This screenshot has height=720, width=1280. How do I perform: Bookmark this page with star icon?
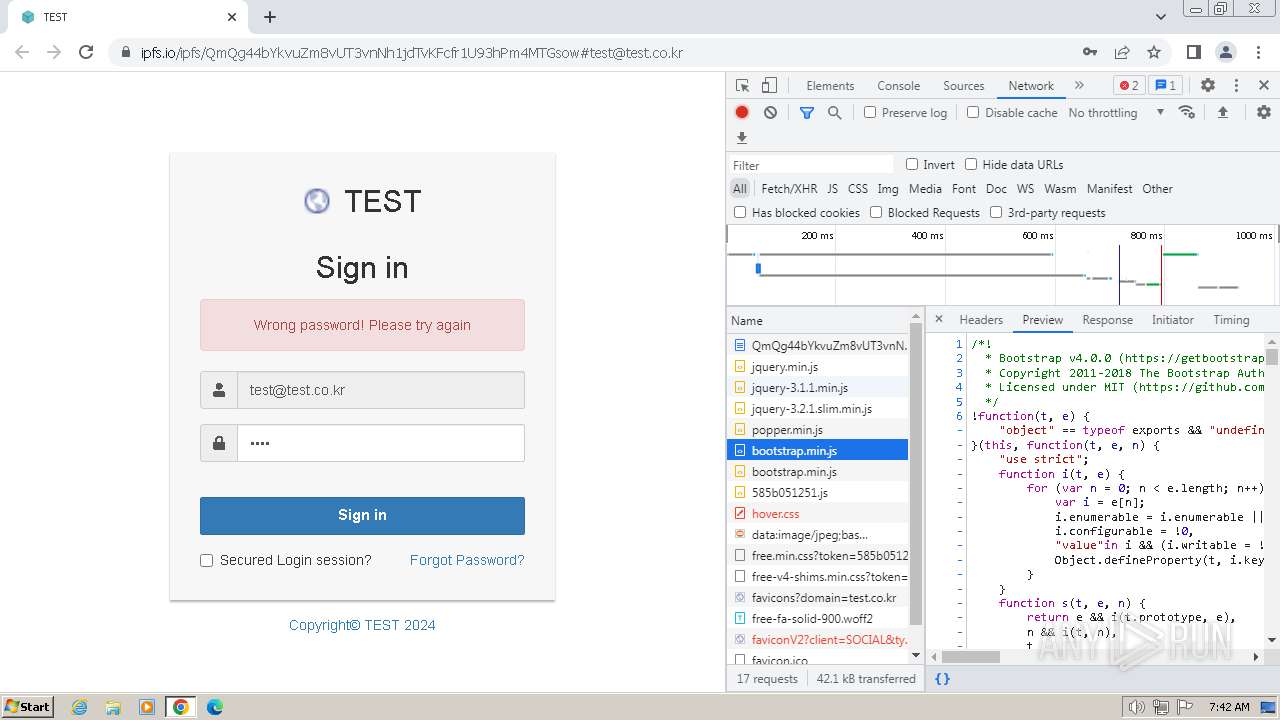click(x=1154, y=52)
